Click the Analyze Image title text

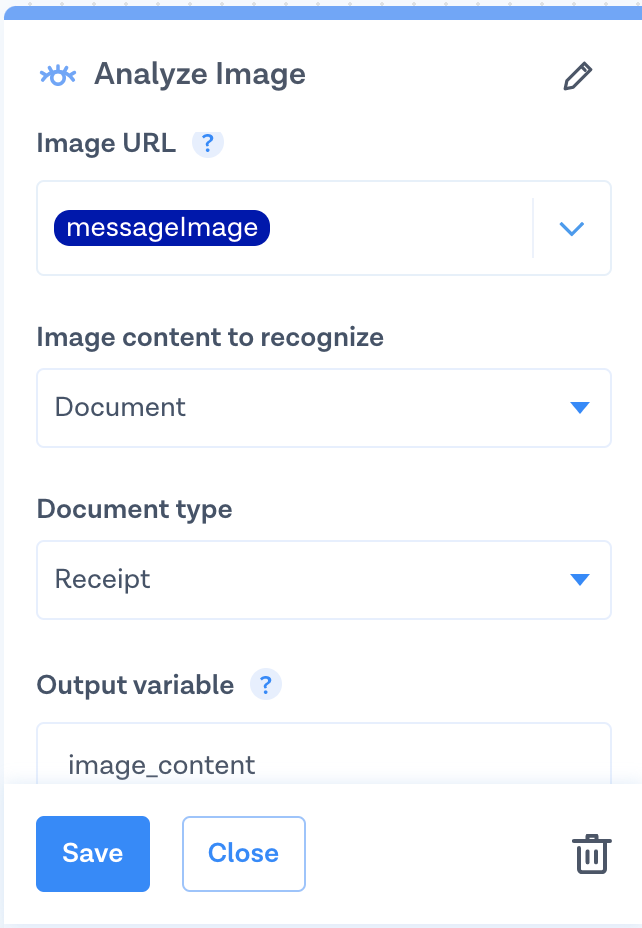[x=200, y=75]
